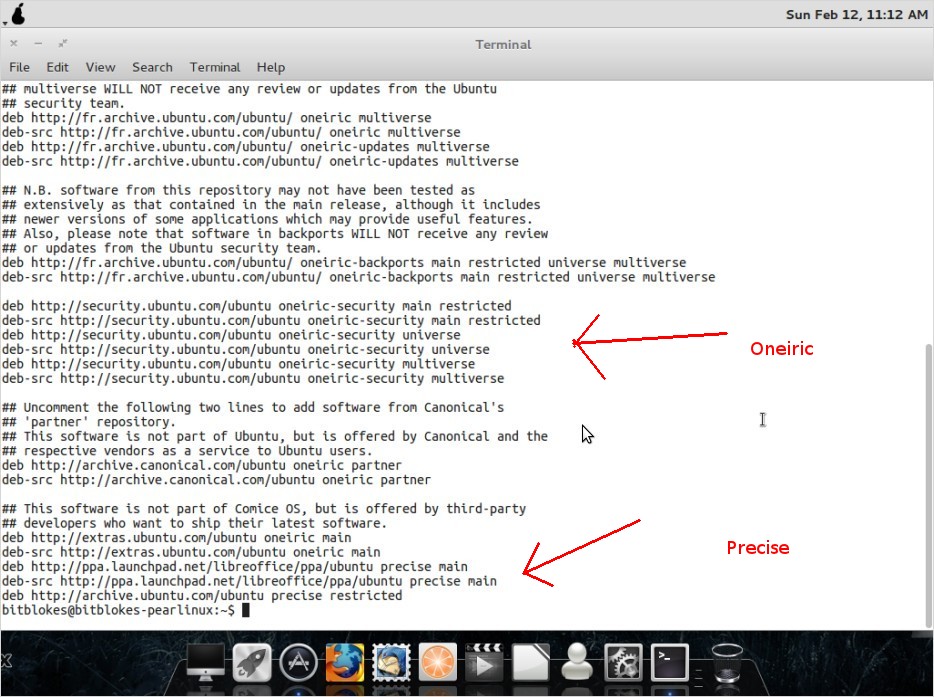This screenshot has height=697, width=934.
Task: Click 'deb-src http://archive.canonical.com/ubuntu oneiric partner'
Action: 216,480
